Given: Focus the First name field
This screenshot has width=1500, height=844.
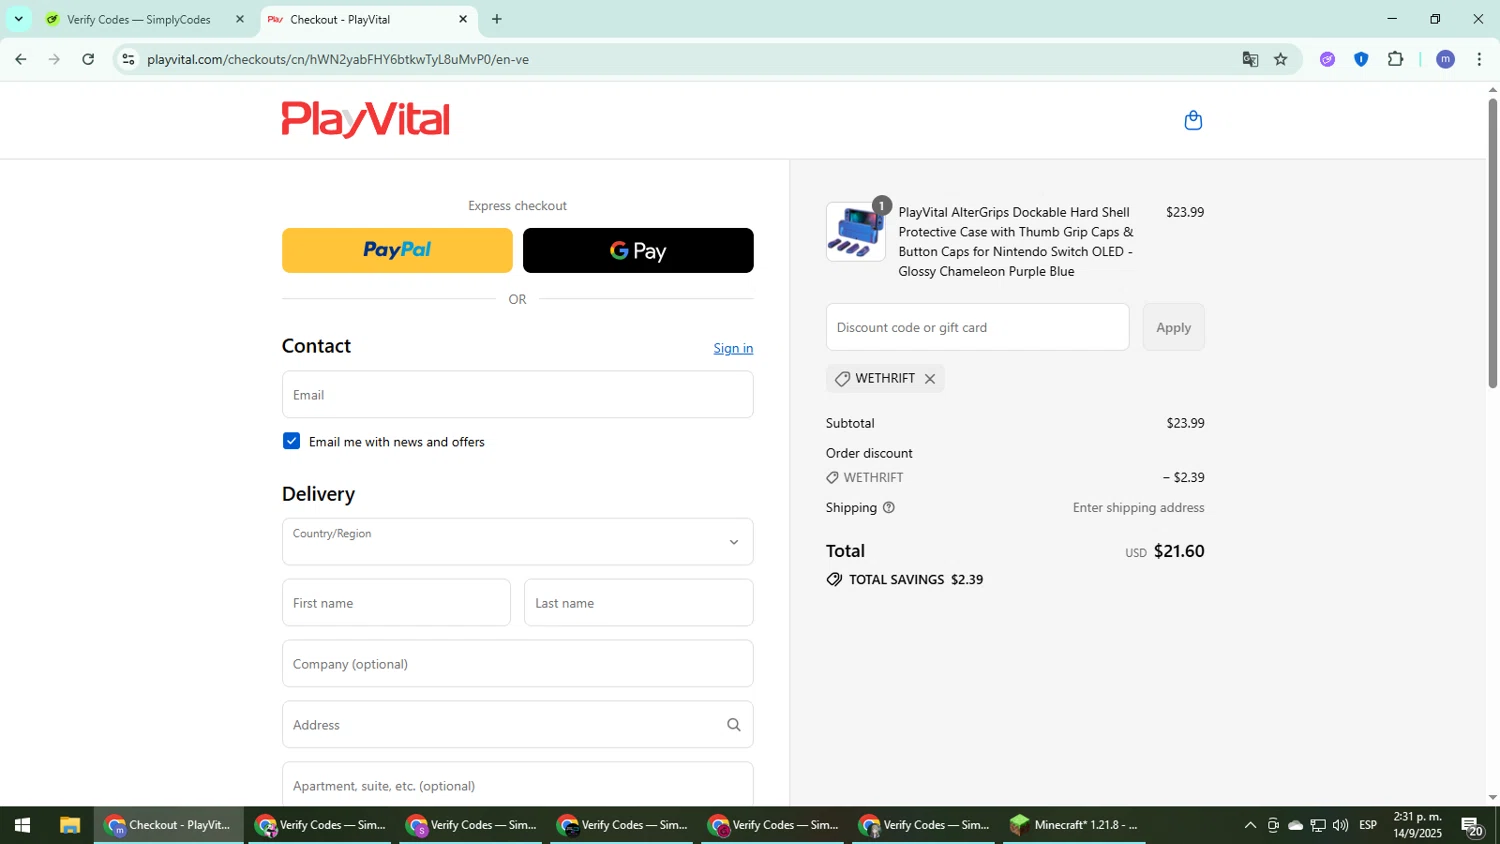Looking at the screenshot, I should point(396,603).
